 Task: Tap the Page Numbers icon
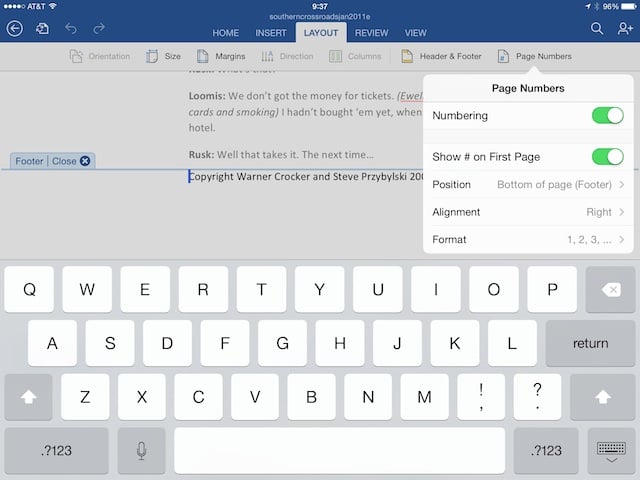pos(503,56)
